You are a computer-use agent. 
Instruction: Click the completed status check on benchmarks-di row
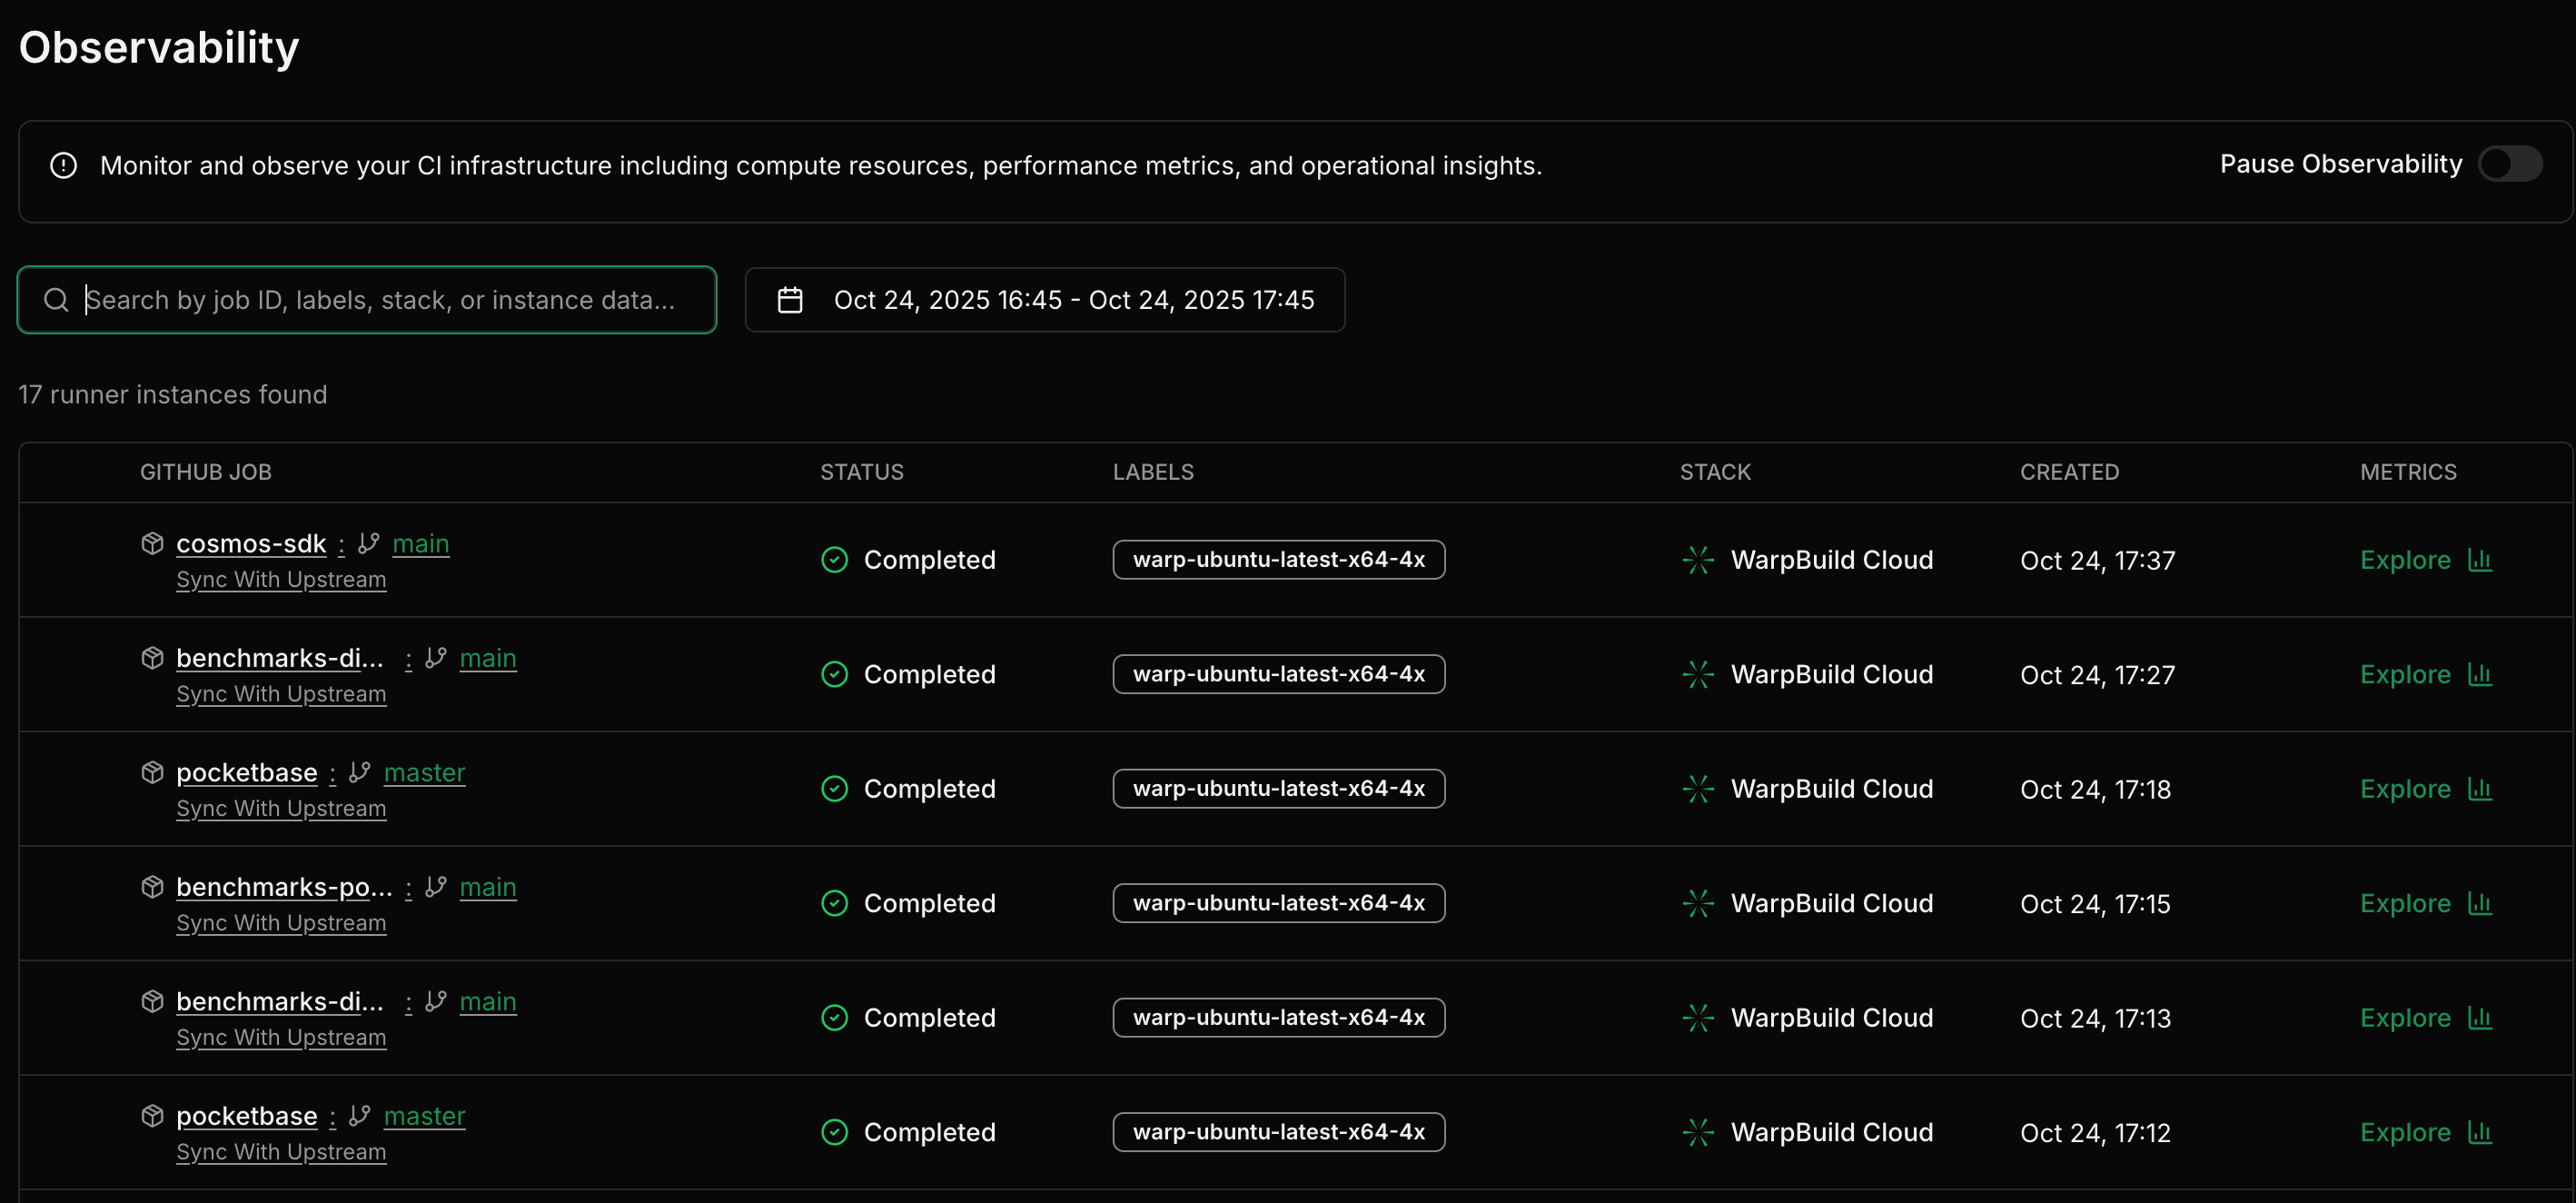pos(835,674)
